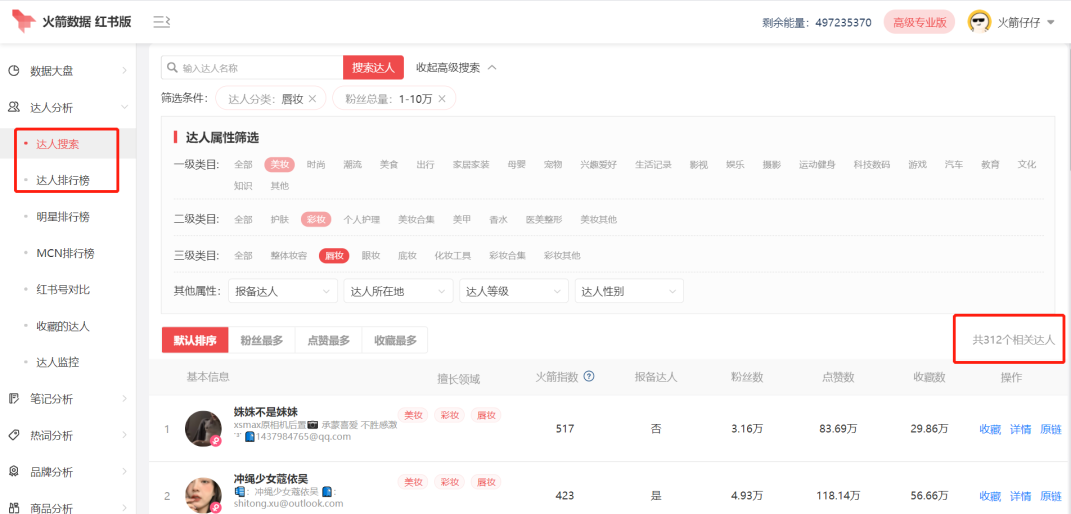1071x514 pixels.
Task: Open the 报备达人 dropdown
Action: [283, 291]
